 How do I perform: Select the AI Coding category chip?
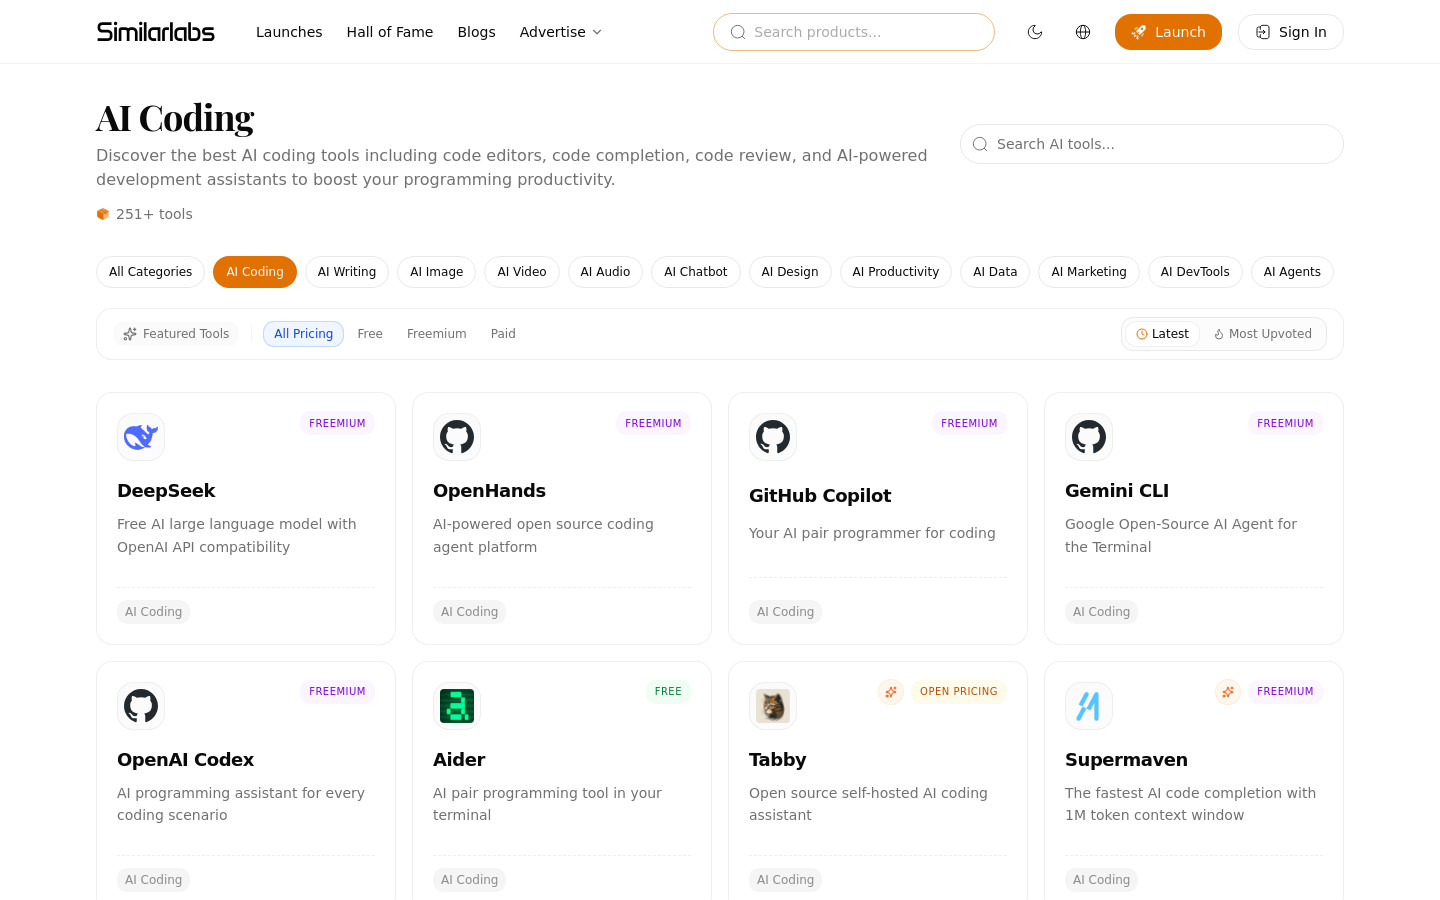click(255, 272)
